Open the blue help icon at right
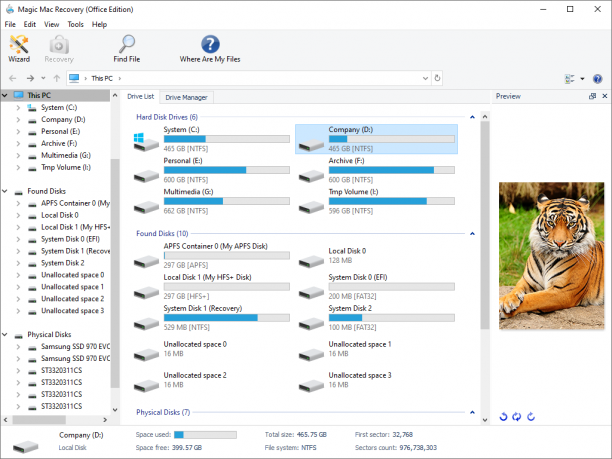This screenshot has height=459, width=612. coord(597,79)
